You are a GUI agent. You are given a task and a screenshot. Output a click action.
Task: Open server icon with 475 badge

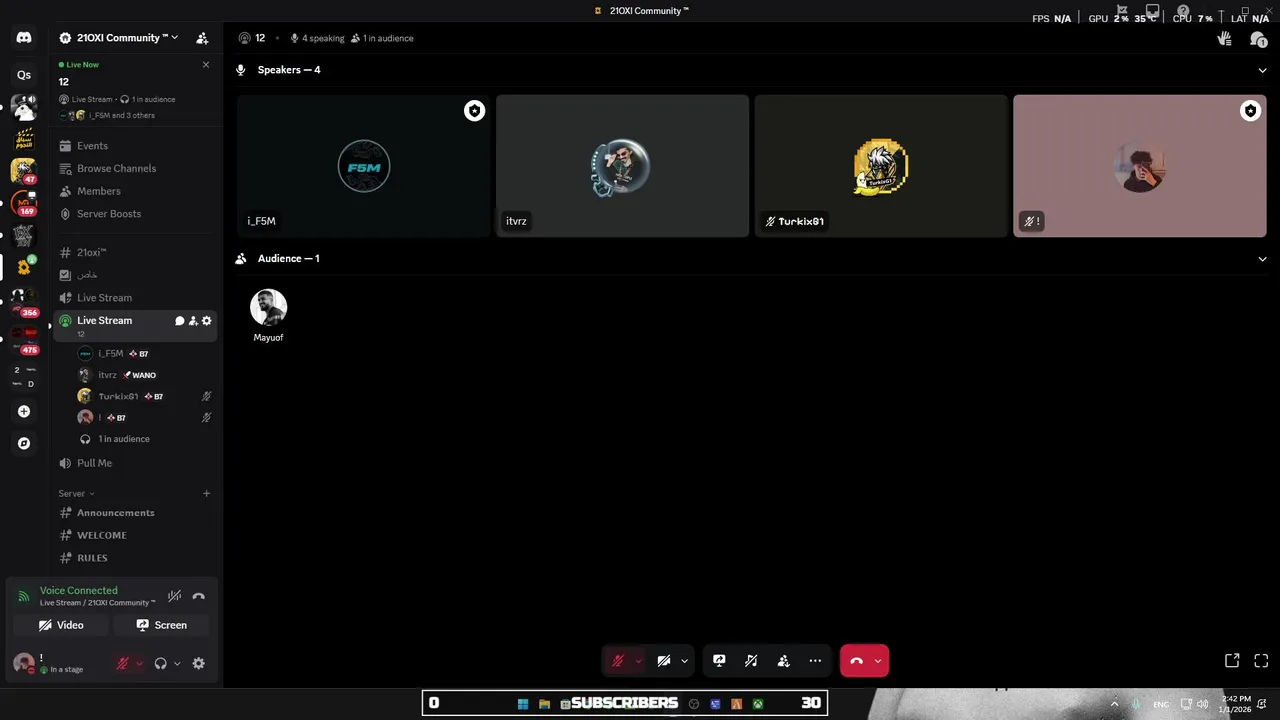[x=24, y=339]
